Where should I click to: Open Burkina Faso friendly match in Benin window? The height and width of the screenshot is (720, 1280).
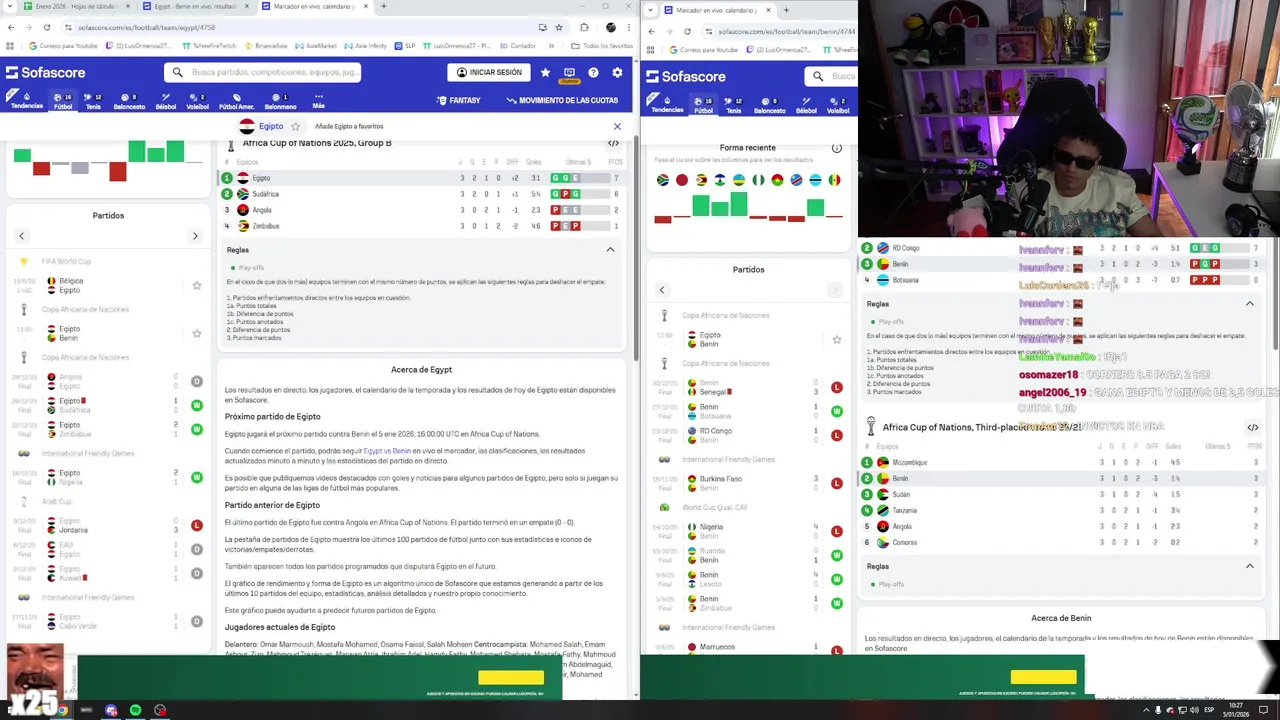pos(750,483)
